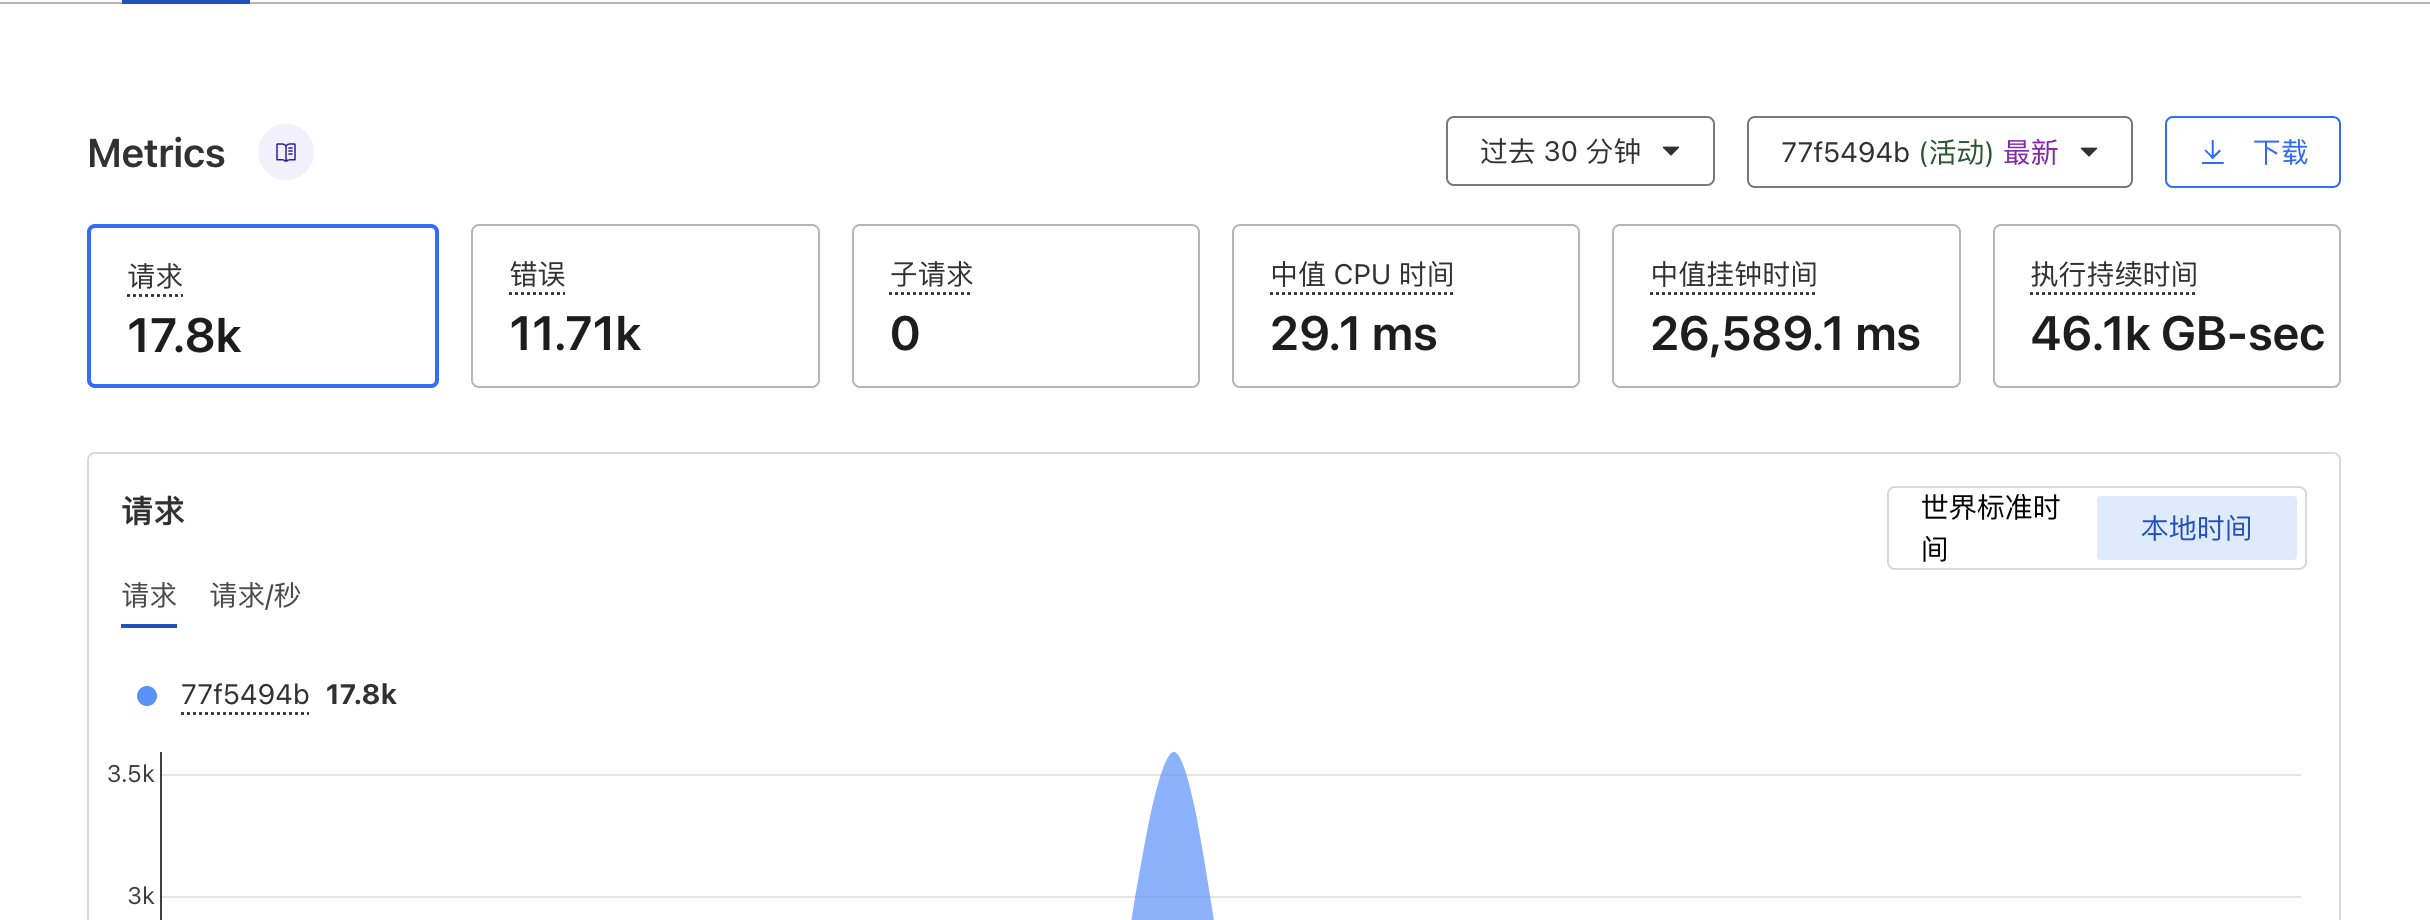Open the 77f5494b (活动) 最新 version dropdown

click(x=1939, y=152)
